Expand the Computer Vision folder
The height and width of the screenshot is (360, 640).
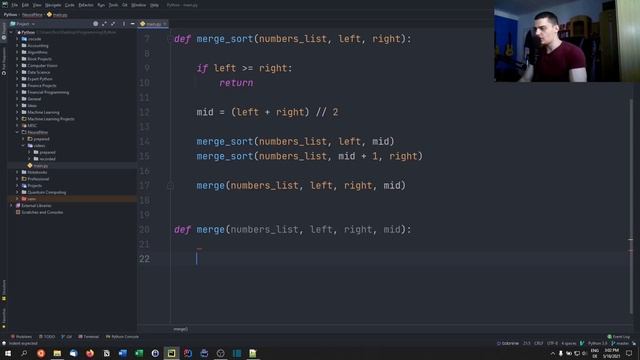pos(18,65)
